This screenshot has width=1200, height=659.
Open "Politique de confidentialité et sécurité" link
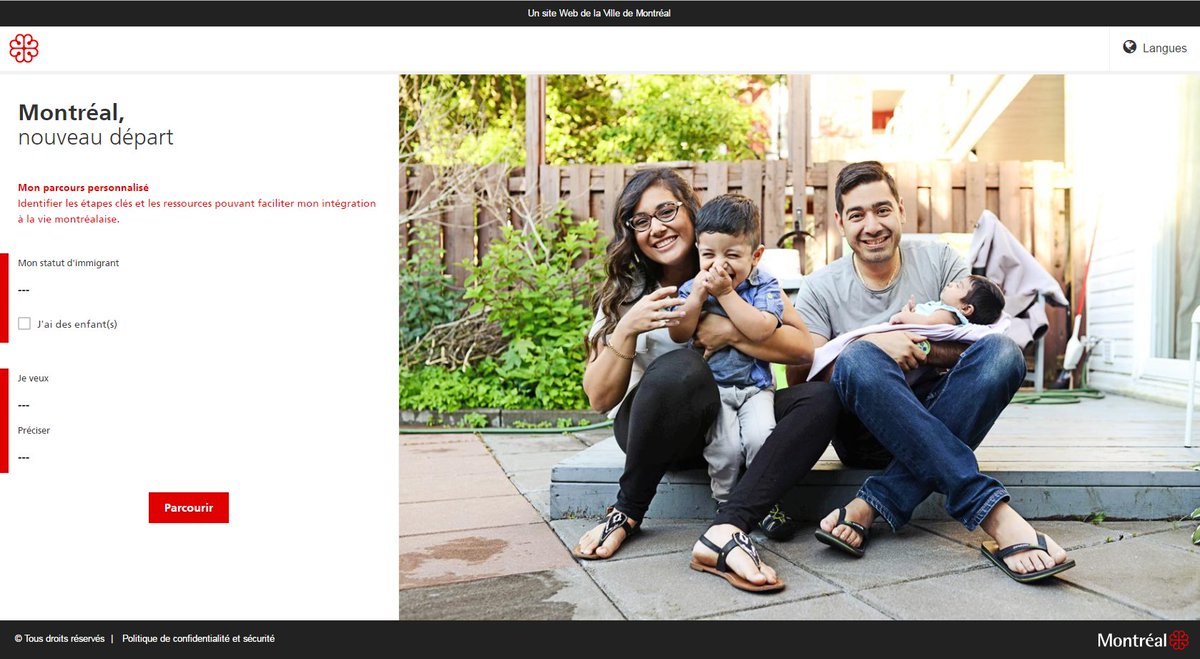[198, 638]
